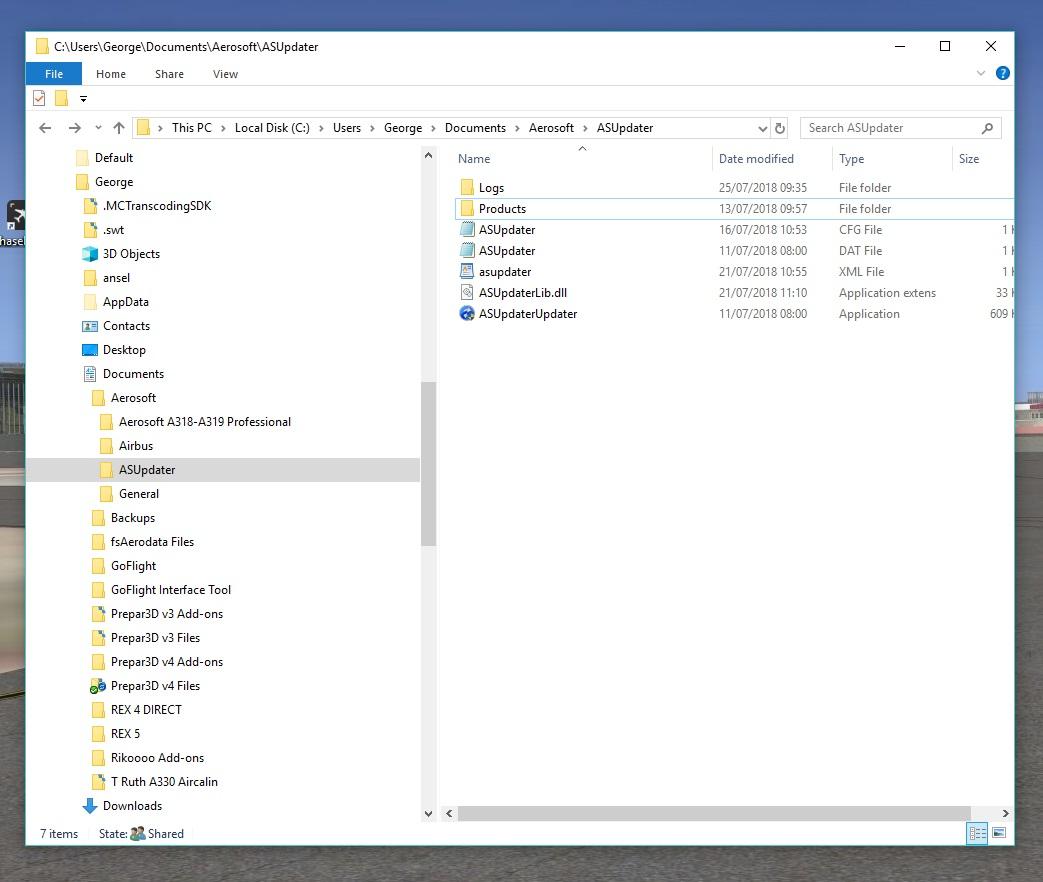This screenshot has width=1043, height=882.
Task: Open the blue Help icon
Action: (1002, 73)
